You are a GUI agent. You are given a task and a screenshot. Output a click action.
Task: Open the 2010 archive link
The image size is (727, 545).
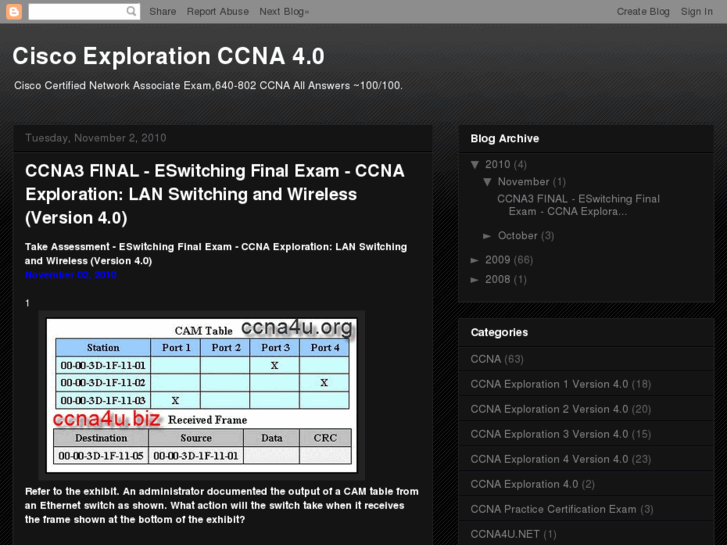(x=497, y=165)
